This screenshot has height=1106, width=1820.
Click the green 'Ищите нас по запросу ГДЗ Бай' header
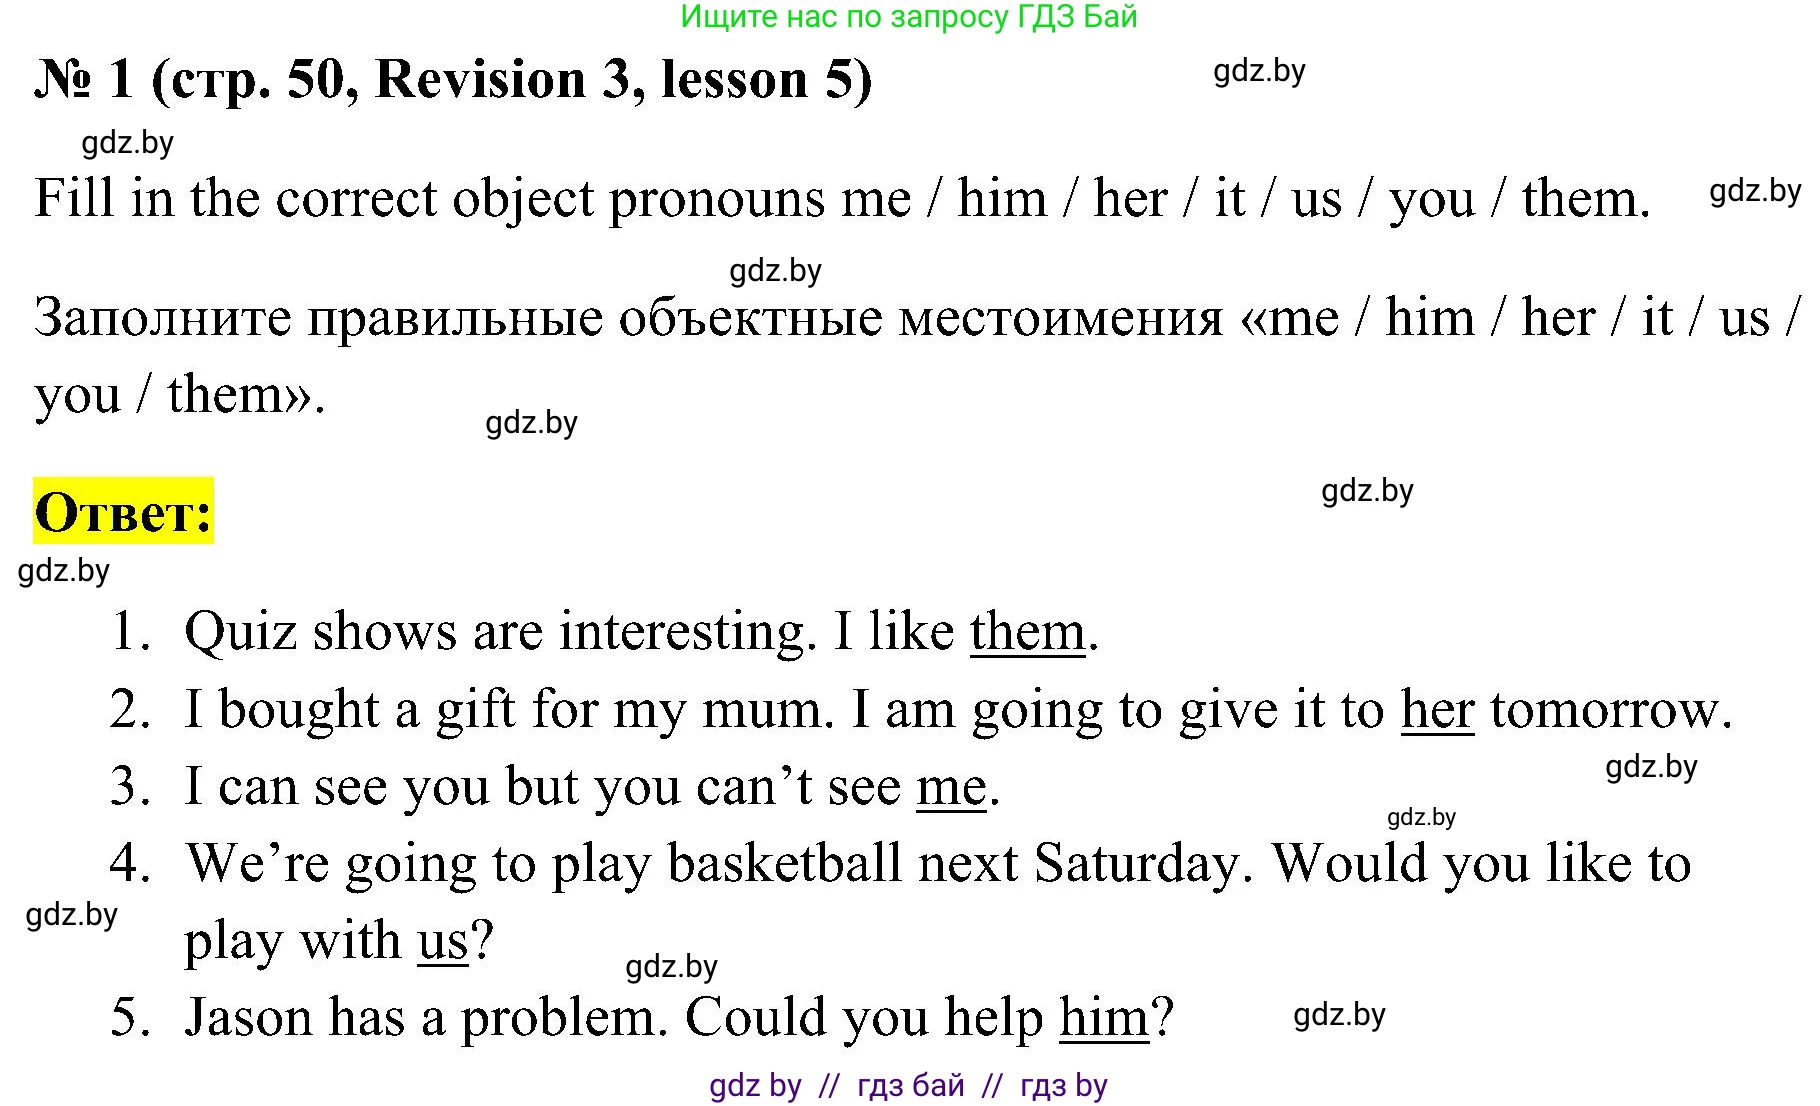[908, 17]
